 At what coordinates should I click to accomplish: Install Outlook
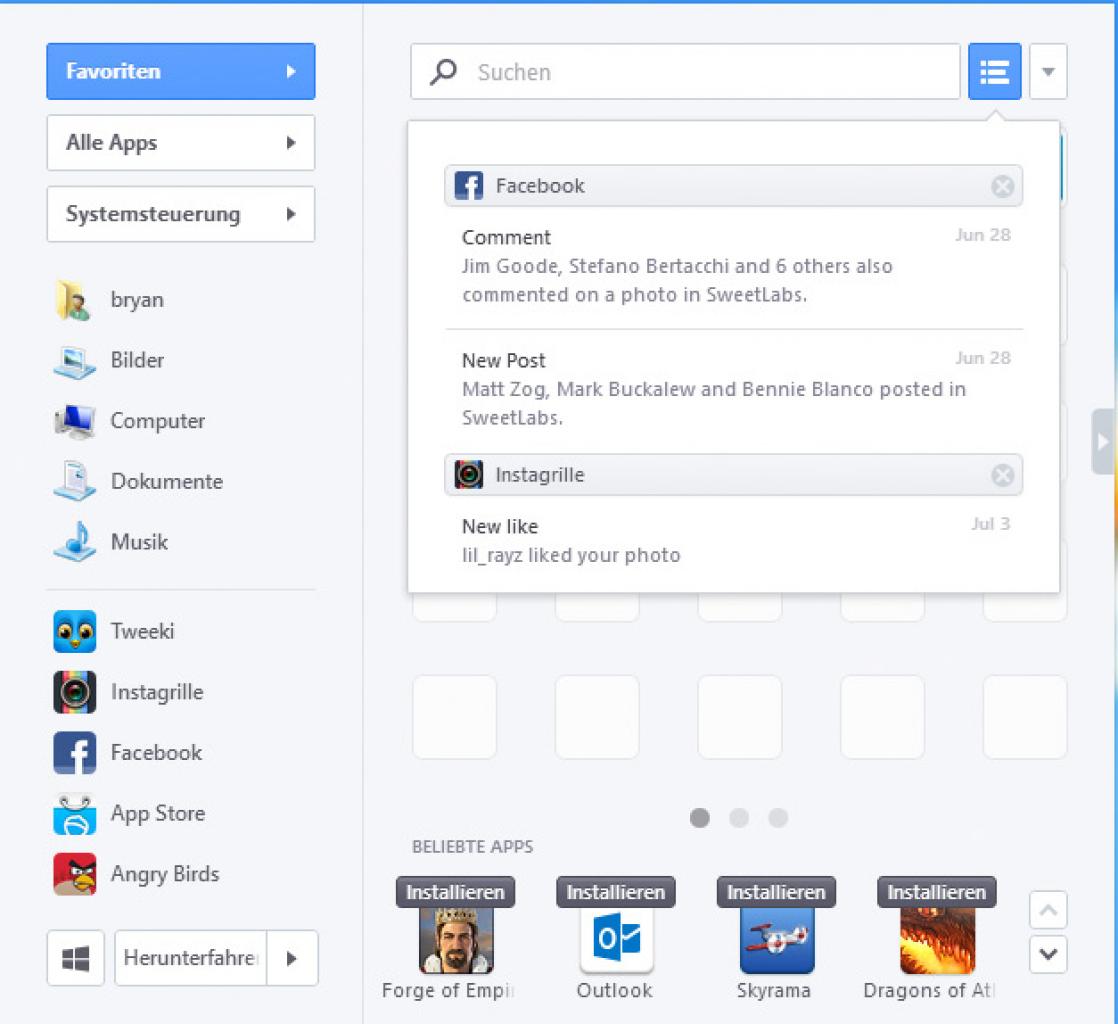(x=616, y=892)
